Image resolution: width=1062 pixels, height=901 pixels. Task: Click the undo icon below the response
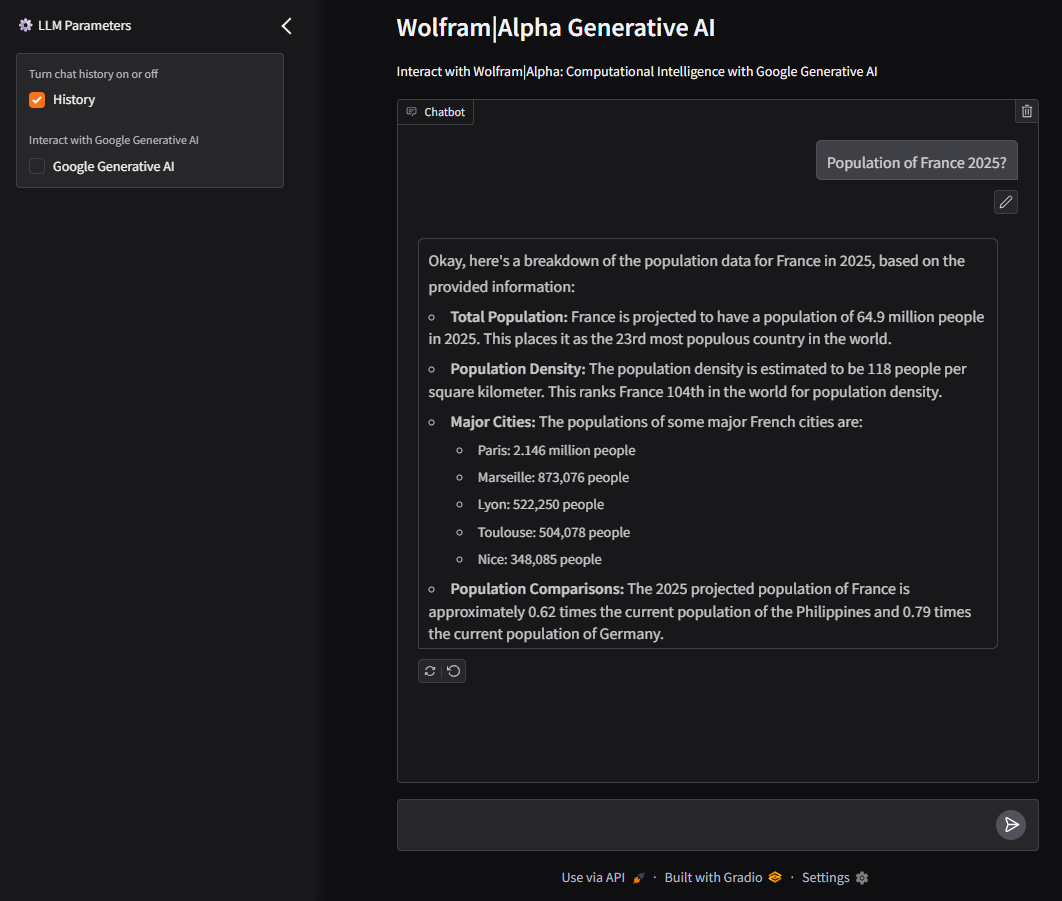tap(454, 671)
